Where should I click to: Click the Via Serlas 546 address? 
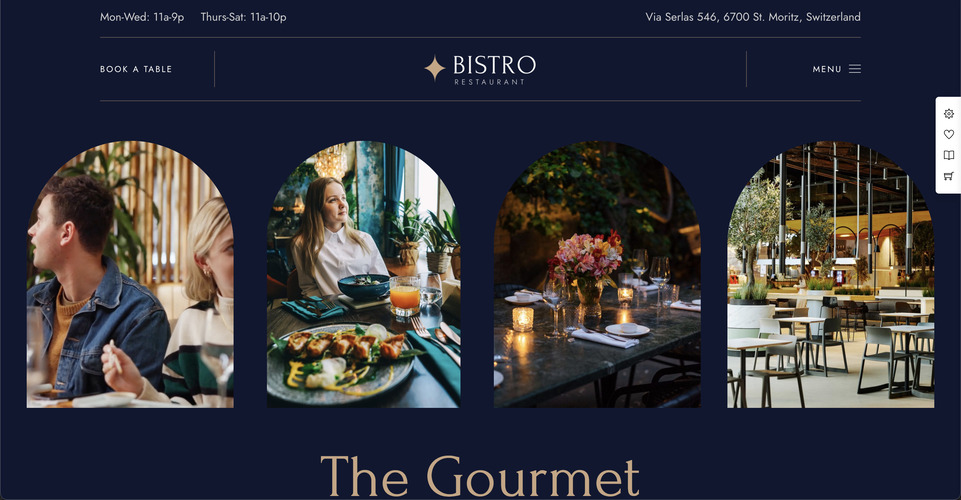pyautogui.click(x=753, y=17)
